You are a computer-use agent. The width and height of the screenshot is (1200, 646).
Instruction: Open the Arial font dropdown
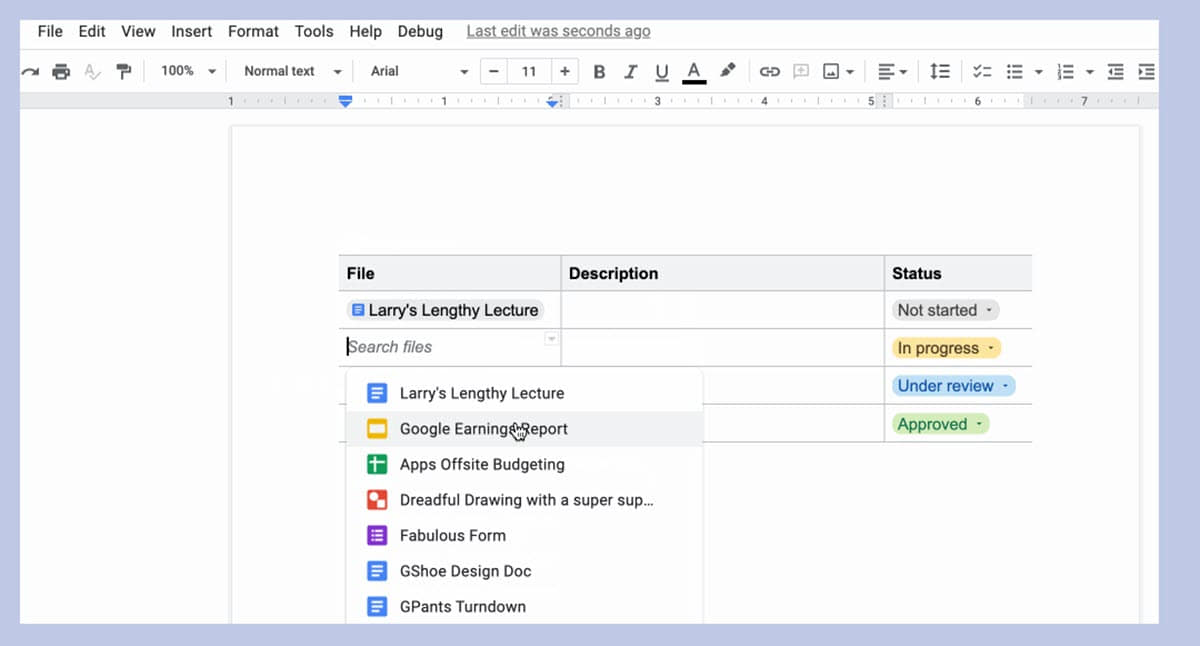point(419,71)
